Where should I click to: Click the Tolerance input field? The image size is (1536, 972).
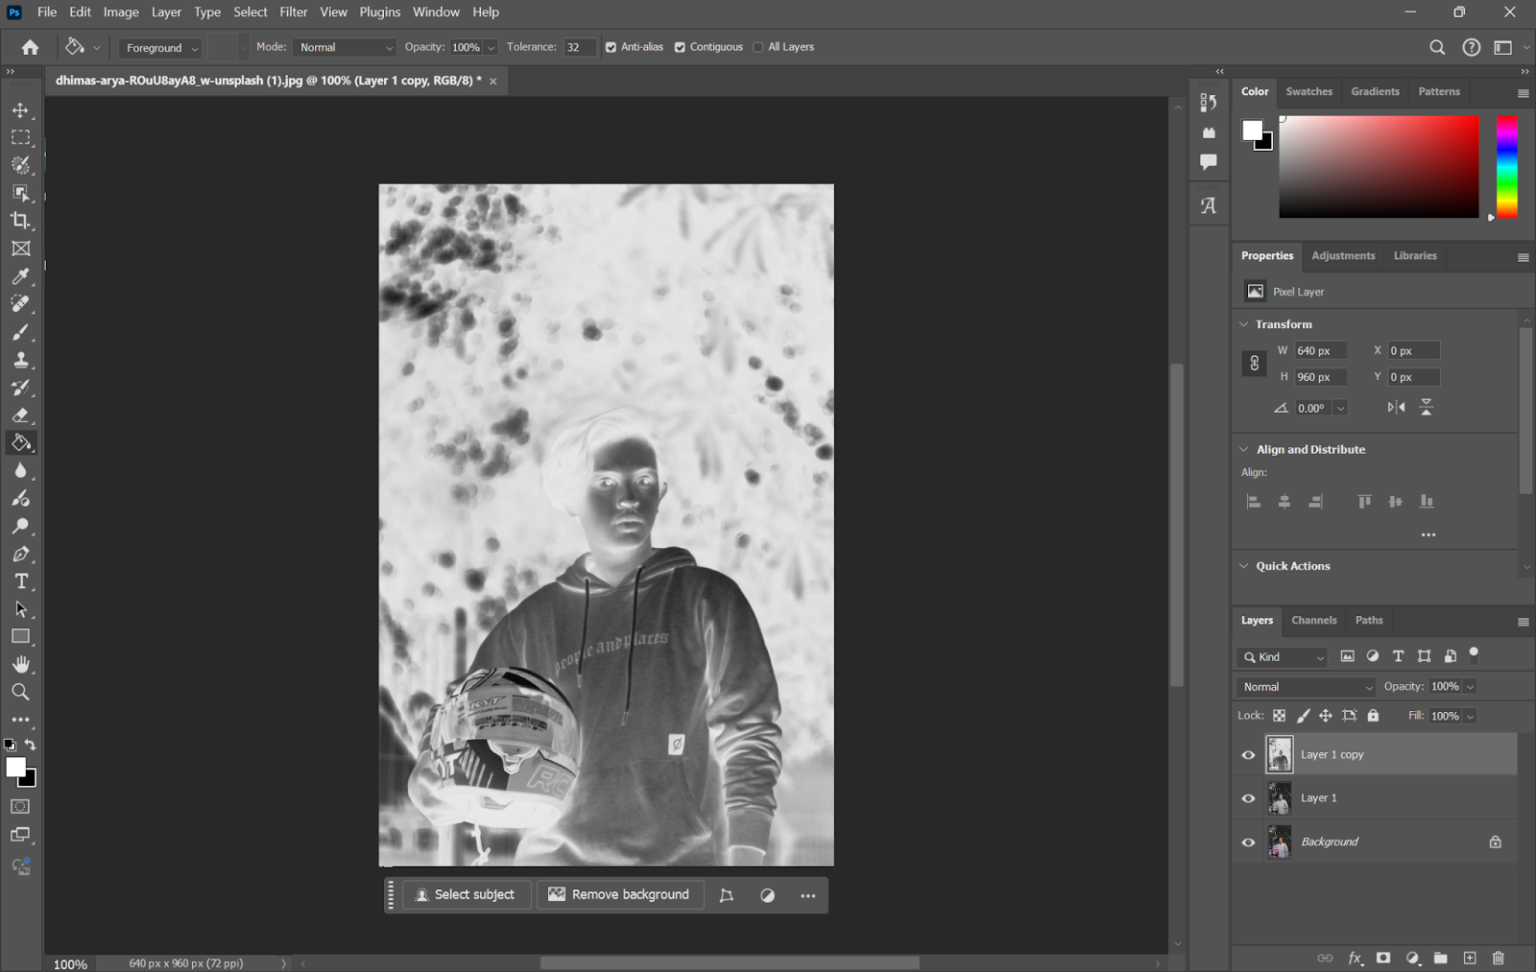[x=577, y=47]
